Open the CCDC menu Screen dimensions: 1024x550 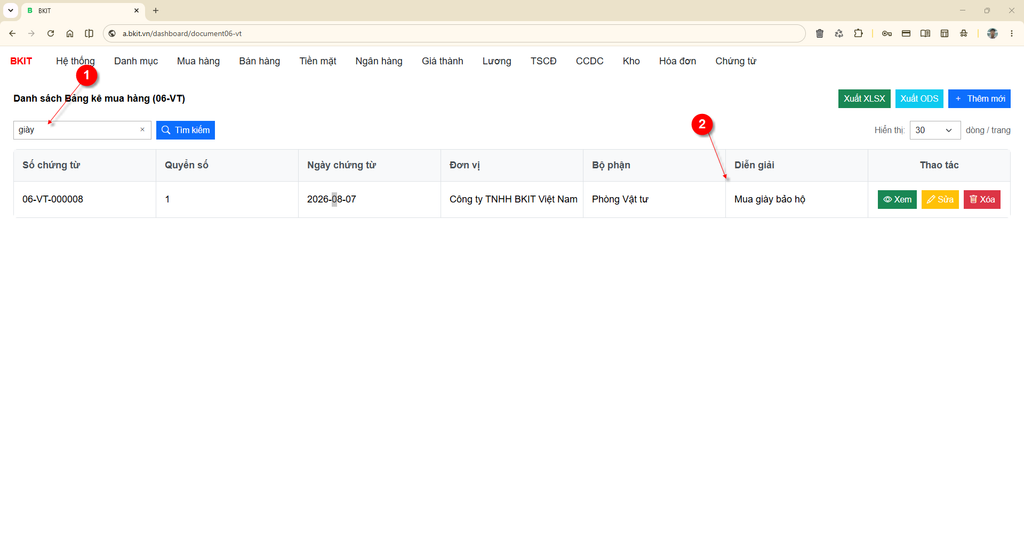click(x=589, y=61)
